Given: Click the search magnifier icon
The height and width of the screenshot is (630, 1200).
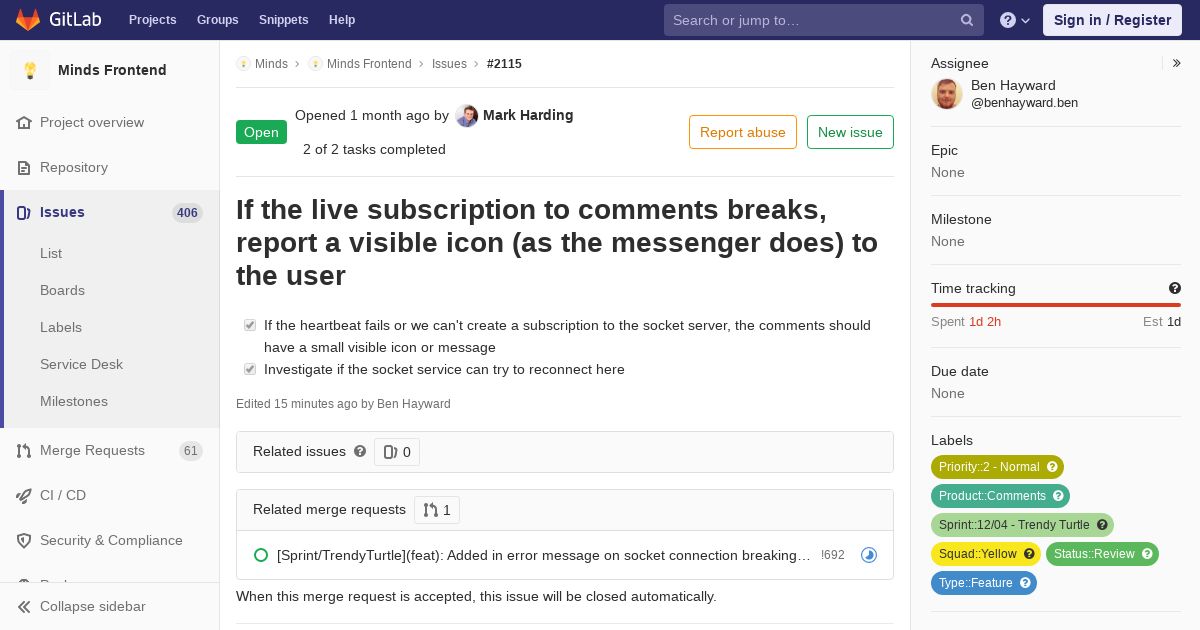Looking at the screenshot, I should 967,20.
